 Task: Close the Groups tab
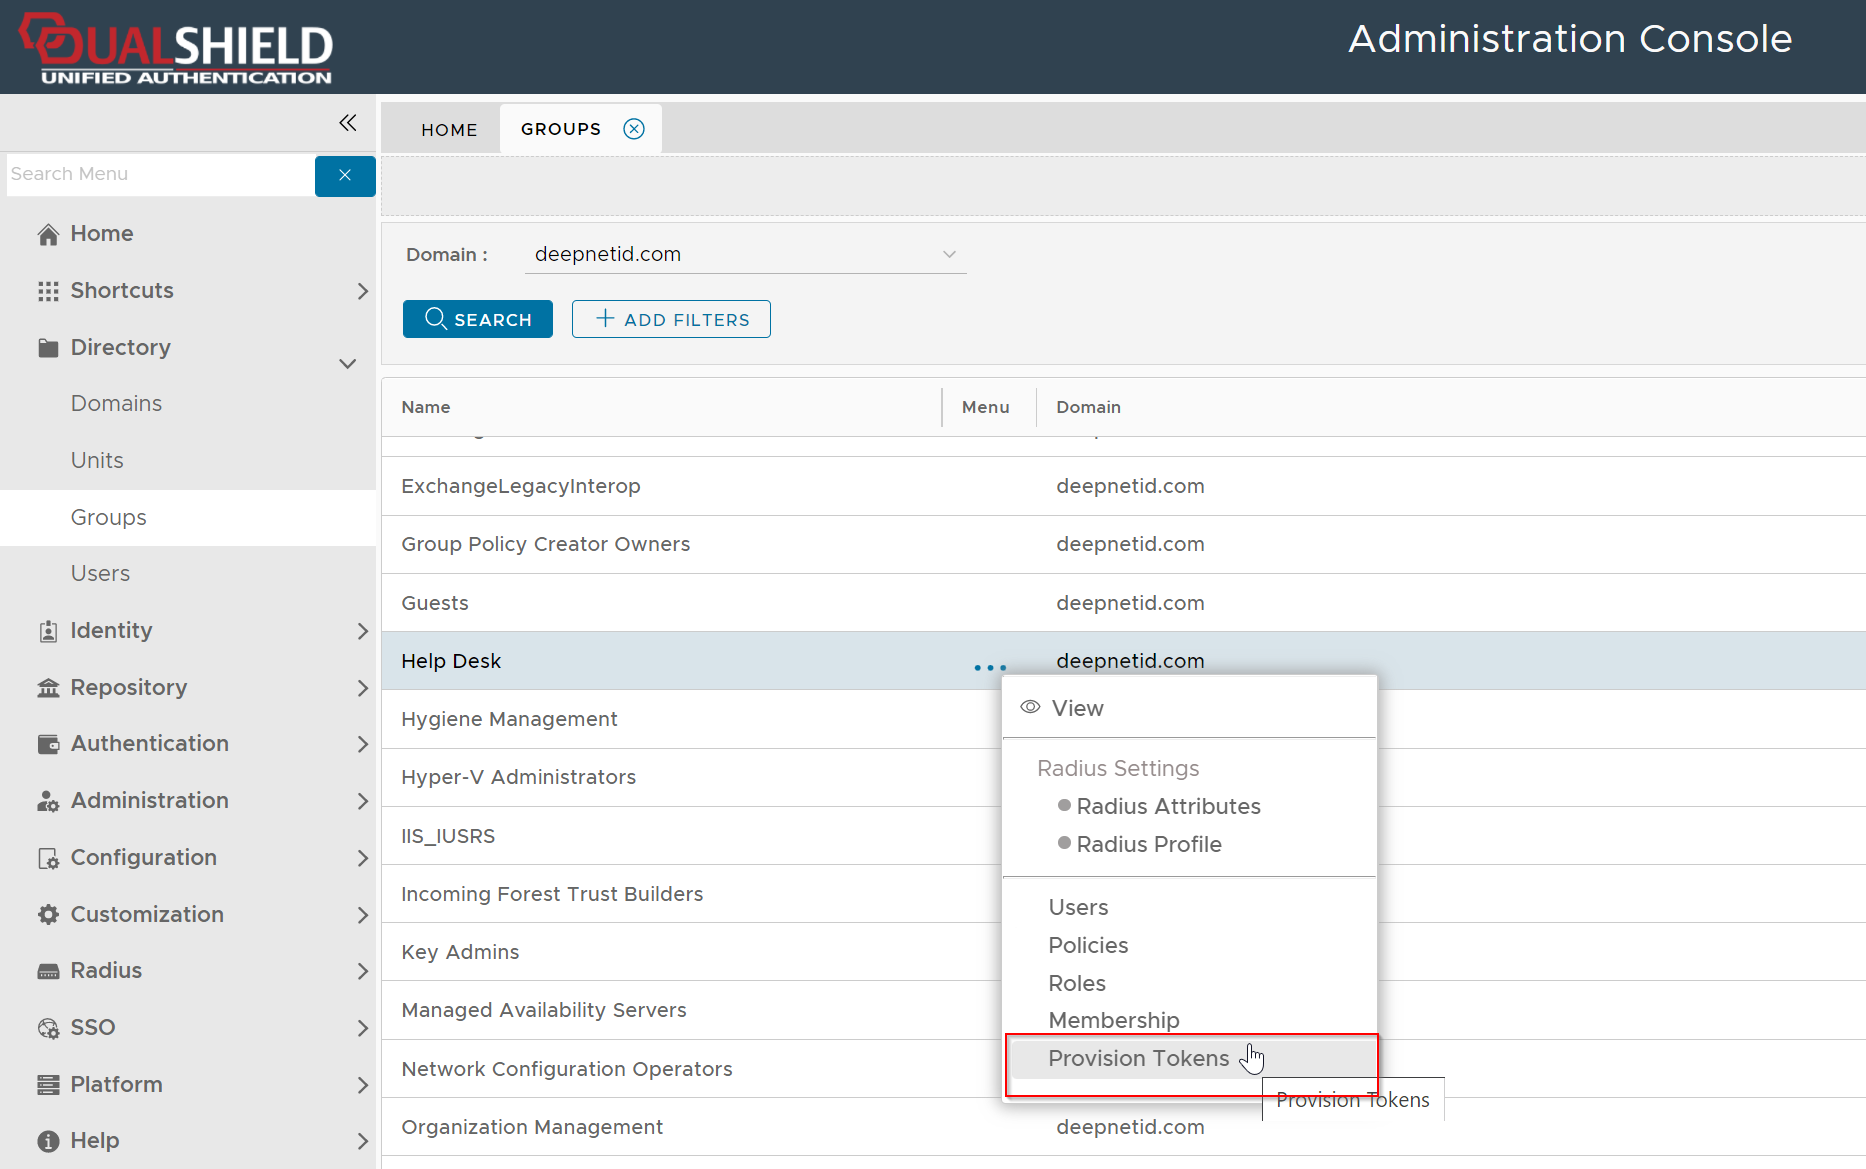click(x=634, y=129)
